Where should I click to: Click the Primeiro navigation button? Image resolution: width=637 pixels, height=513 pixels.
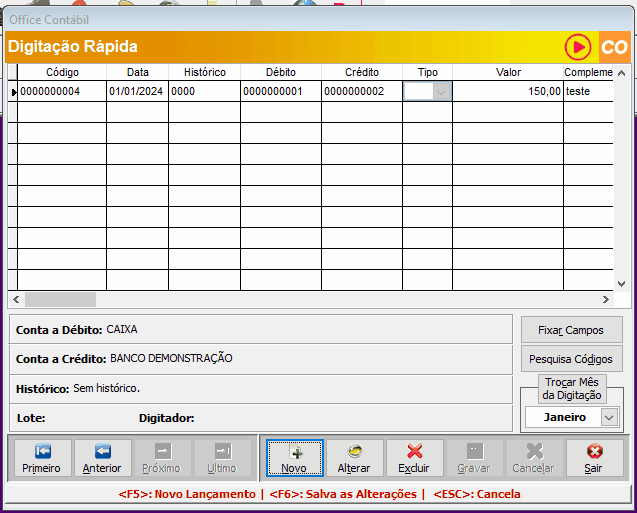(41, 458)
